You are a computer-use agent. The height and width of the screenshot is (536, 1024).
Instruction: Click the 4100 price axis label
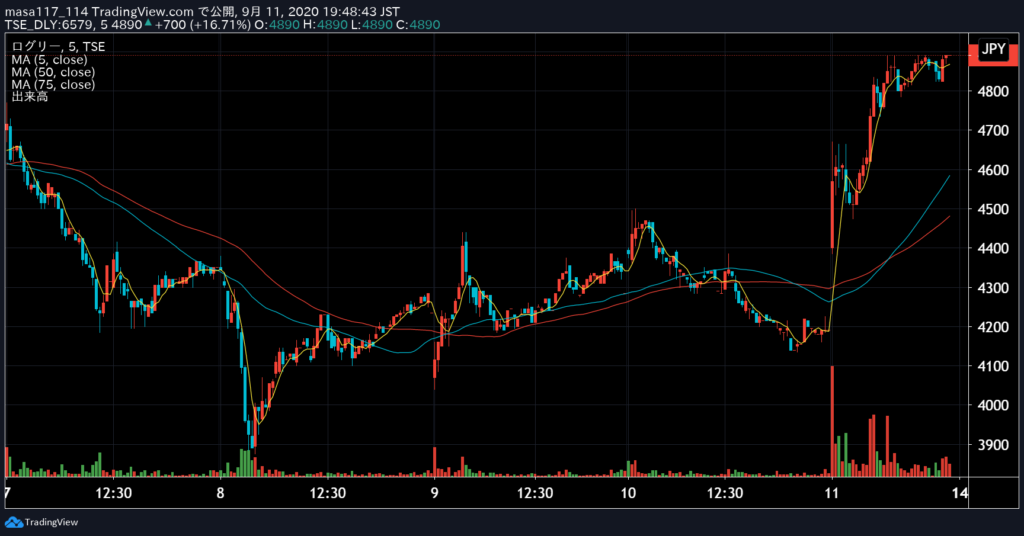(993, 366)
